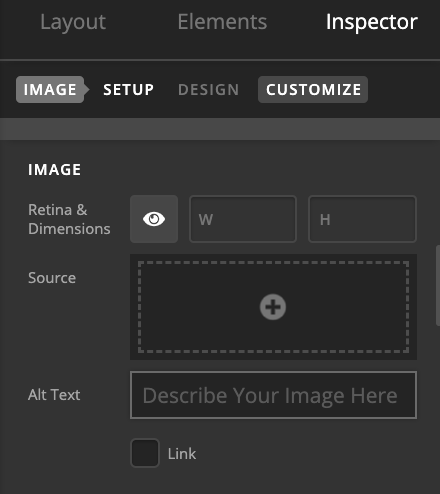
Task: Open the SETUP section
Action: (129, 90)
